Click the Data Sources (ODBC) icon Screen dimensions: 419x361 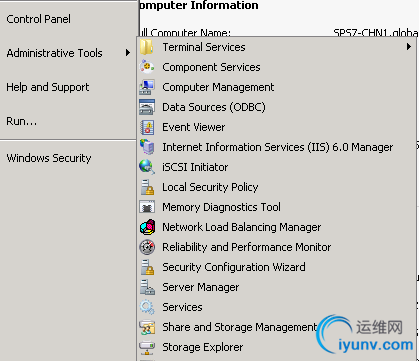coord(147,107)
